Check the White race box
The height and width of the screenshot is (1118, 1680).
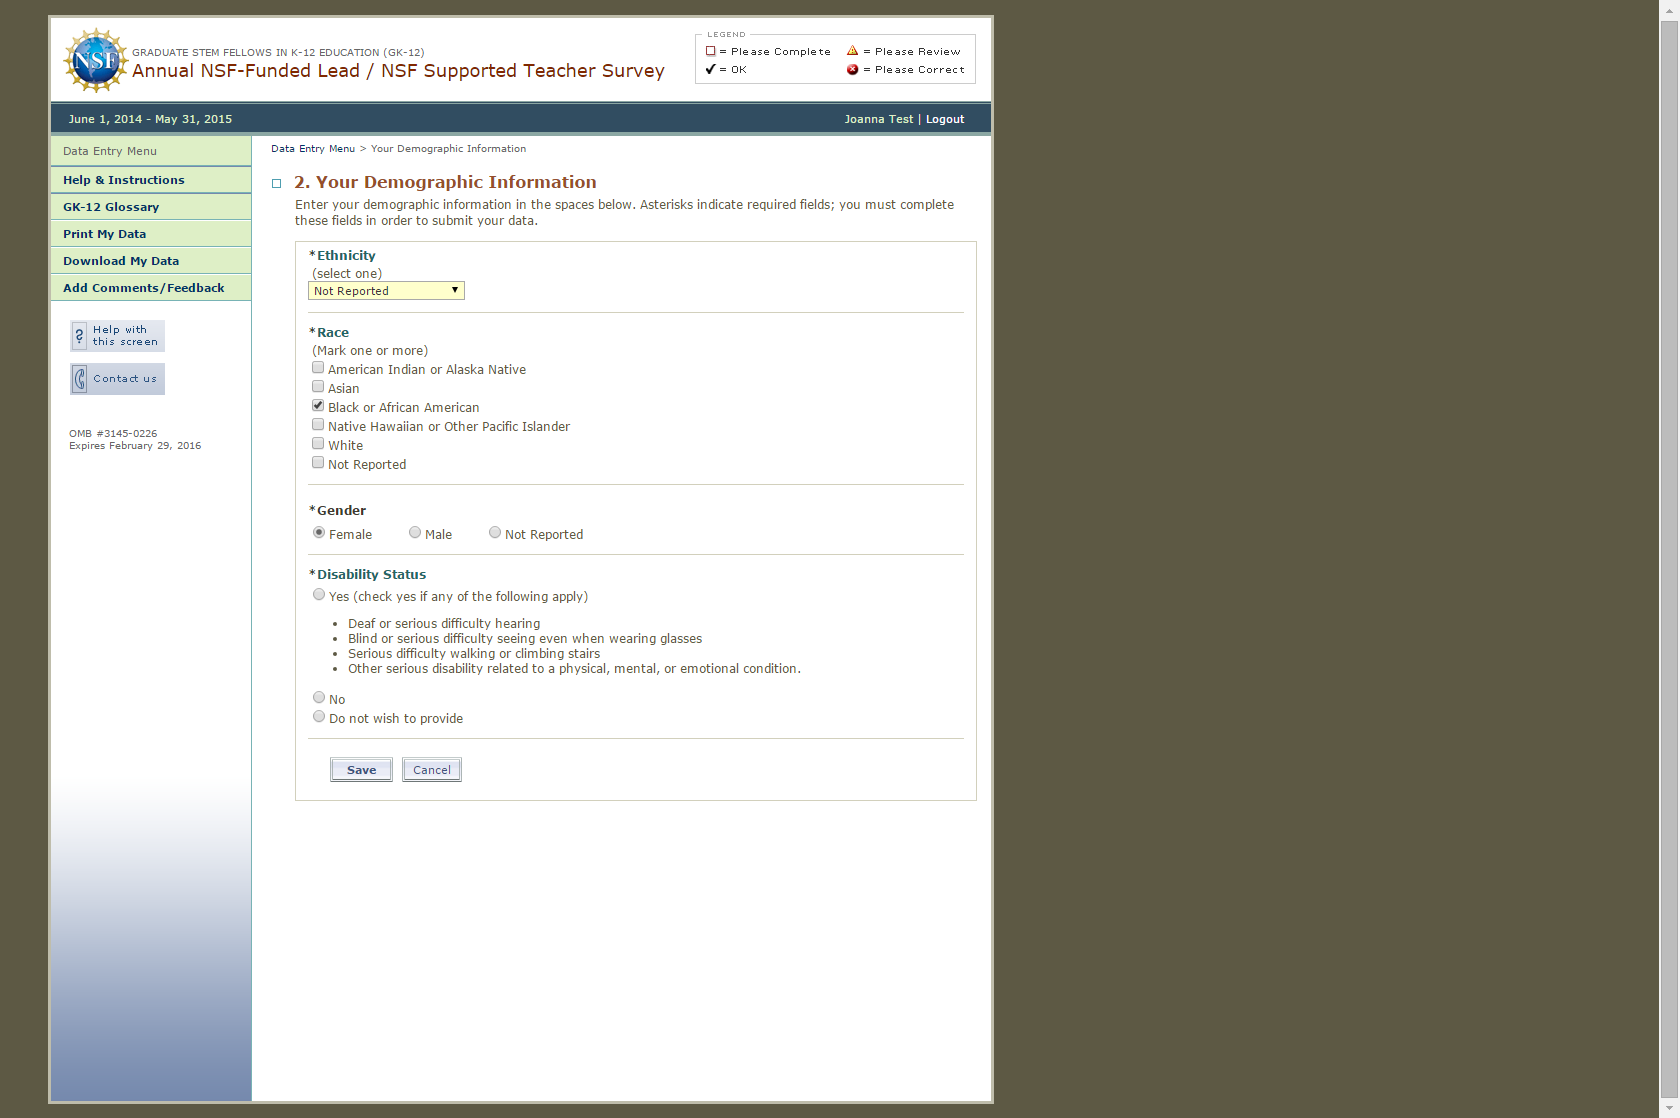pos(318,444)
